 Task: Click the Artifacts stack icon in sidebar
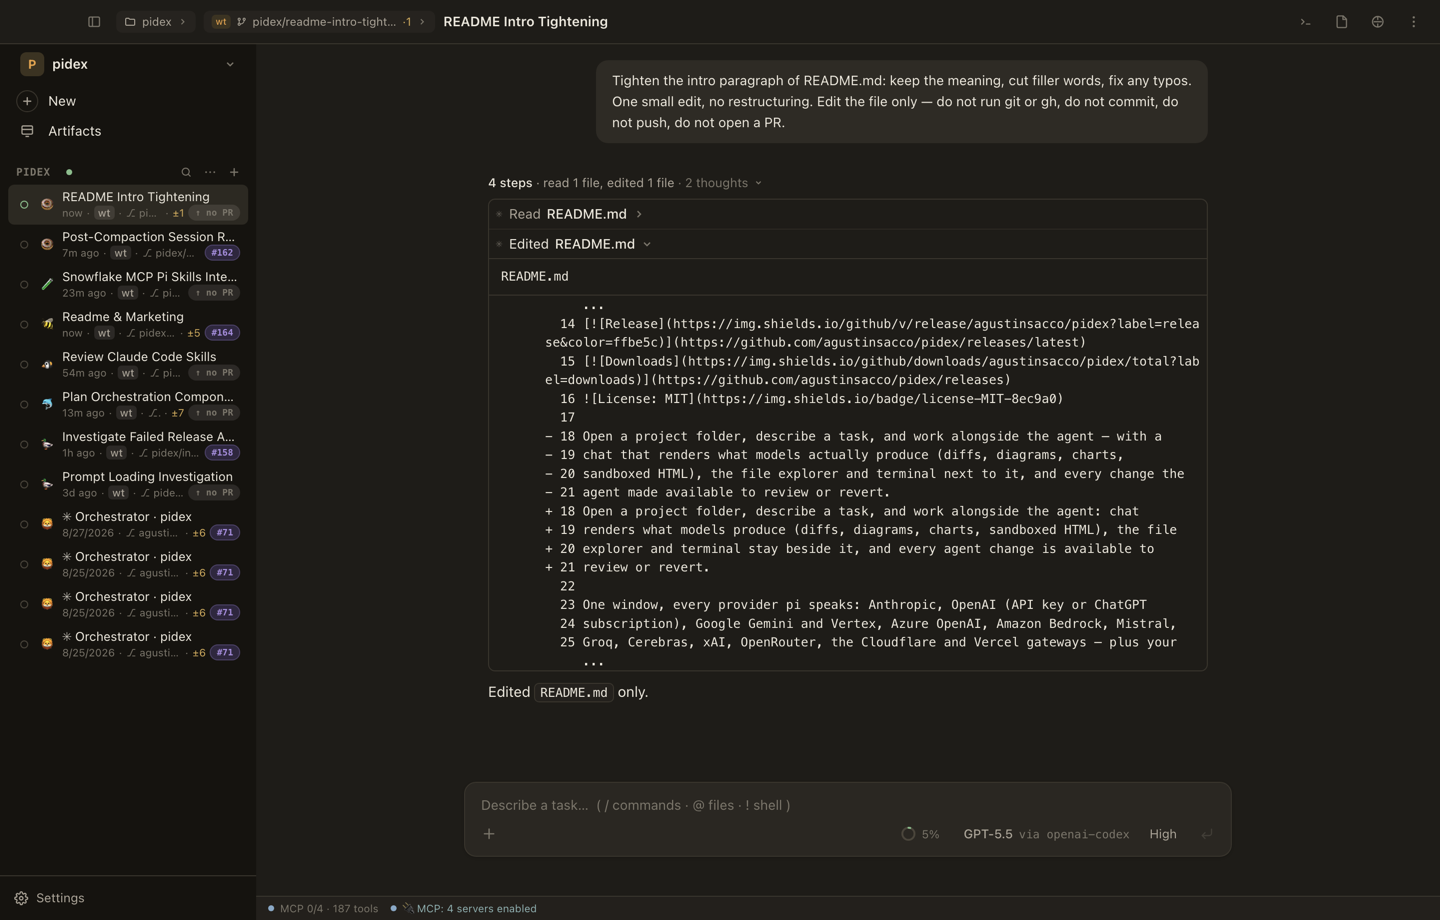click(27, 131)
